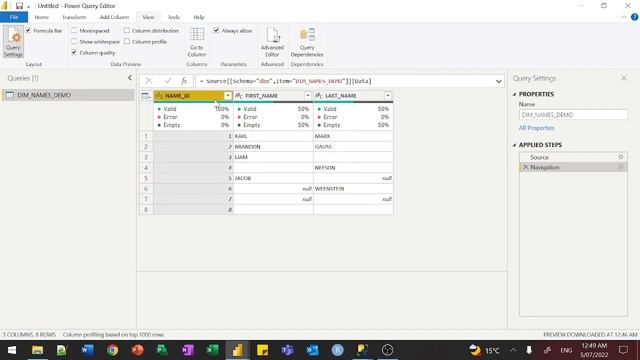The width and height of the screenshot is (640, 360).
Task: Open Source step settings gear
Action: point(621,157)
